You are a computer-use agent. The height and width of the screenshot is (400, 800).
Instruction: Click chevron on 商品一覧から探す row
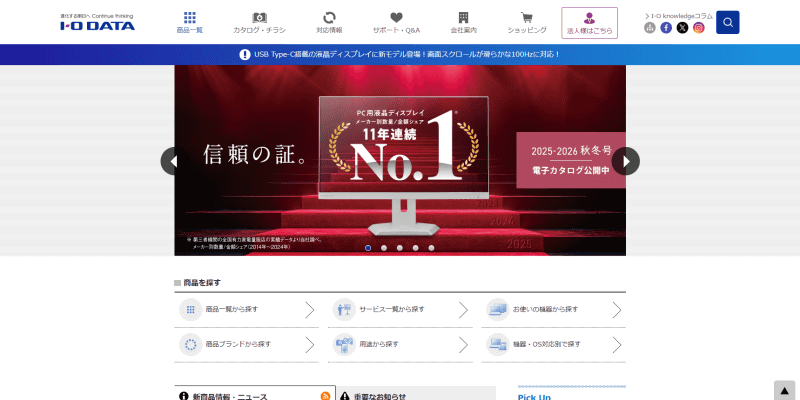click(310, 310)
